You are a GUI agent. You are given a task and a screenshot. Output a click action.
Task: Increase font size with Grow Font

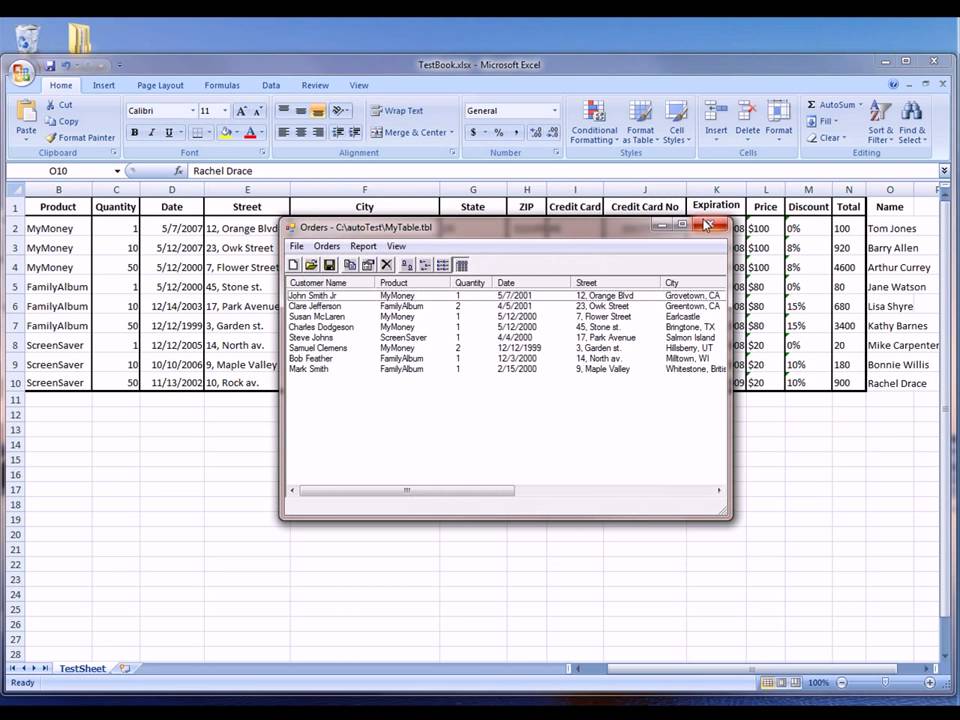coord(241,111)
